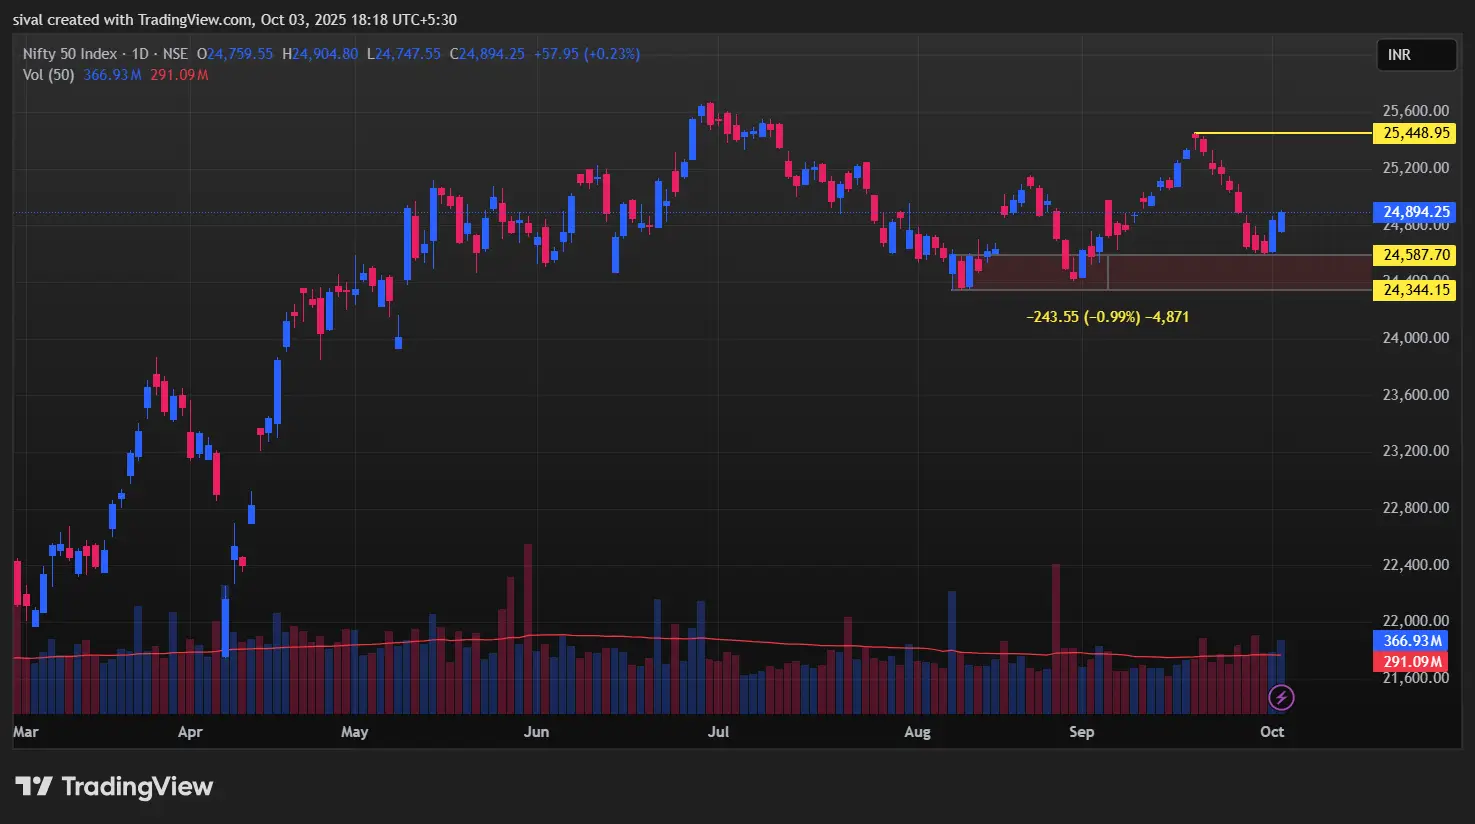1475x824 pixels.
Task: Select the 24,344.15 price label
Action: [1415, 290]
